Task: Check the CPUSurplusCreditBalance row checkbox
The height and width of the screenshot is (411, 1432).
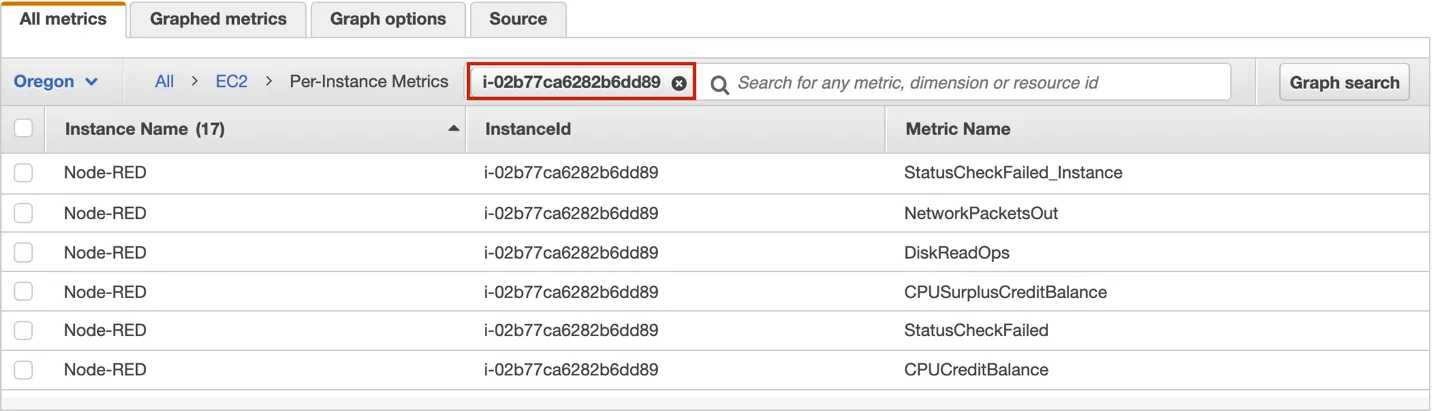Action: [x=23, y=292]
